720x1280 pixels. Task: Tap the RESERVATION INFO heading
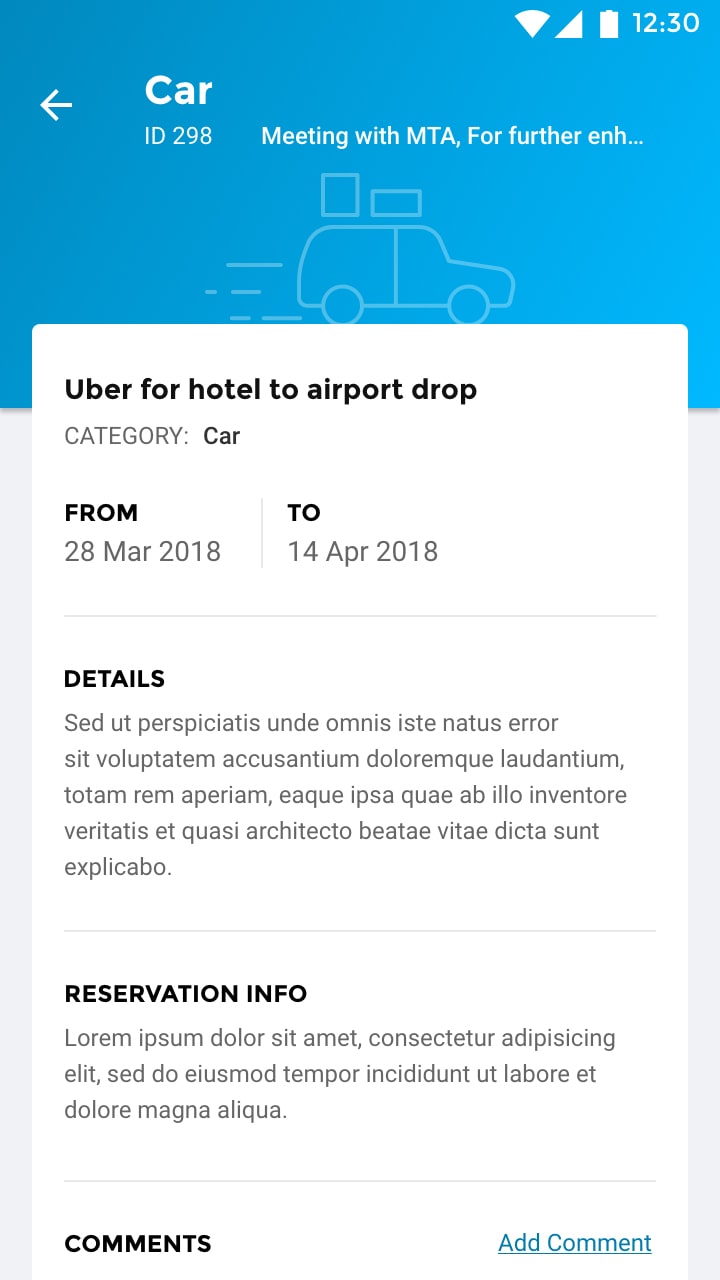(185, 994)
